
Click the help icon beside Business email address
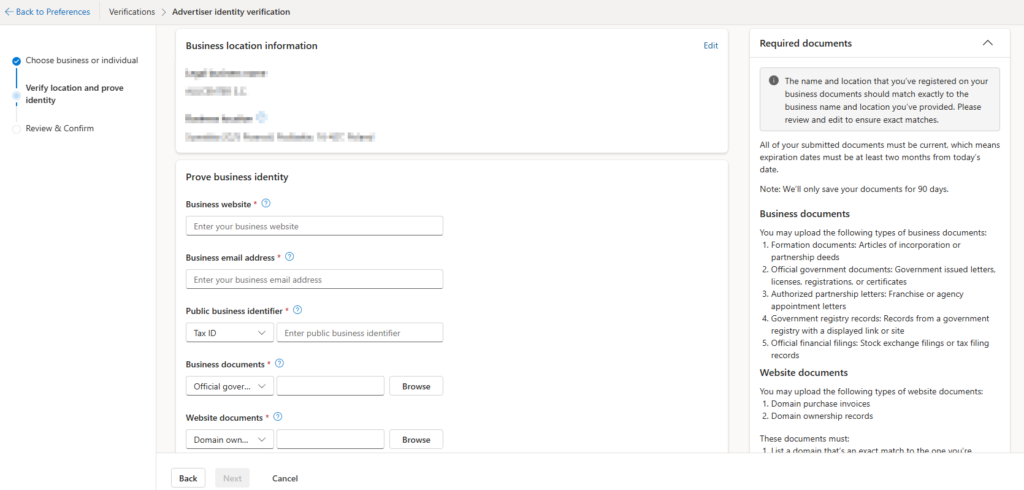[x=289, y=257]
